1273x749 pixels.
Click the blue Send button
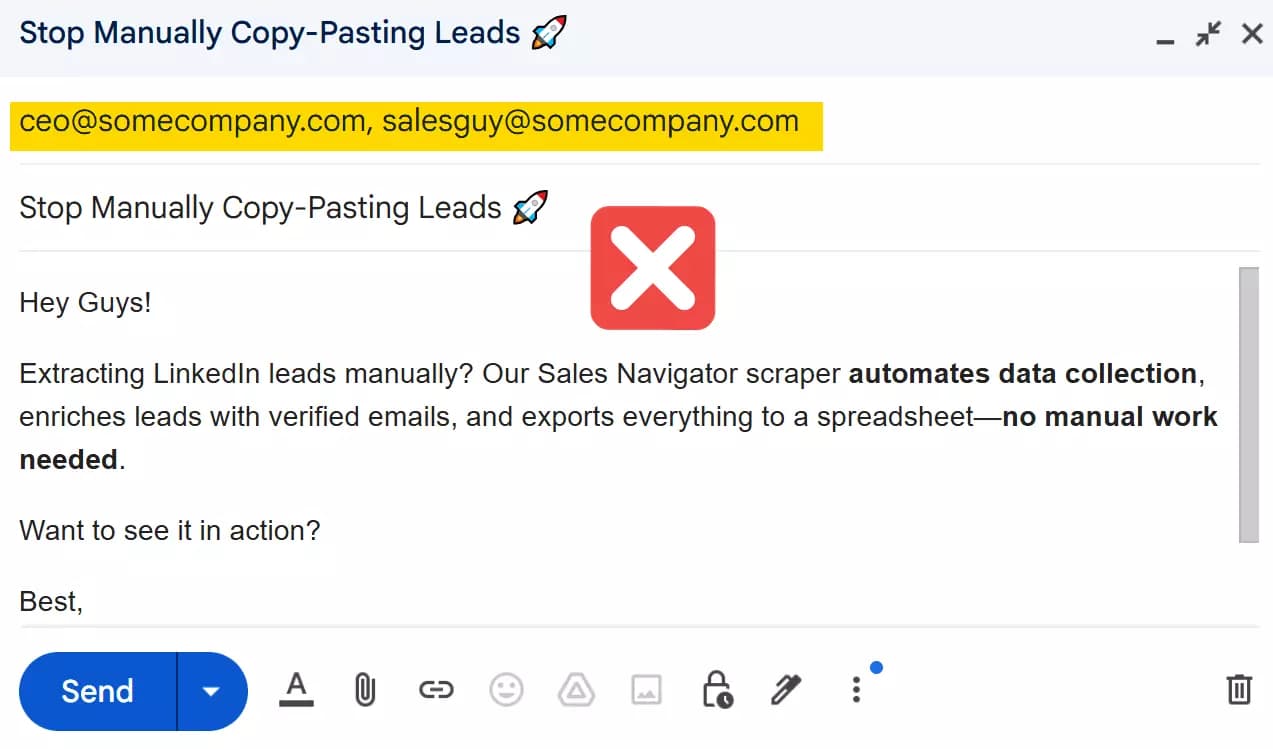(x=98, y=691)
